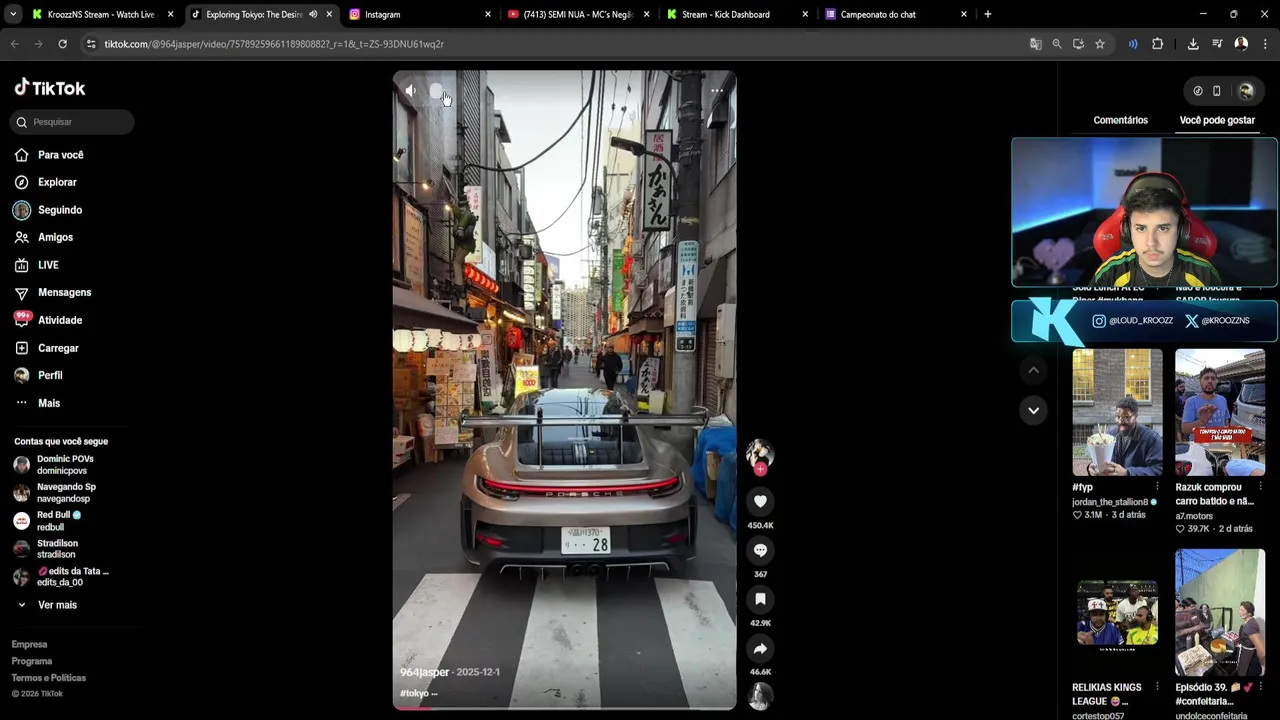Like the video with the heart icon
Viewport: 1280px width, 720px height.
point(760,501)
